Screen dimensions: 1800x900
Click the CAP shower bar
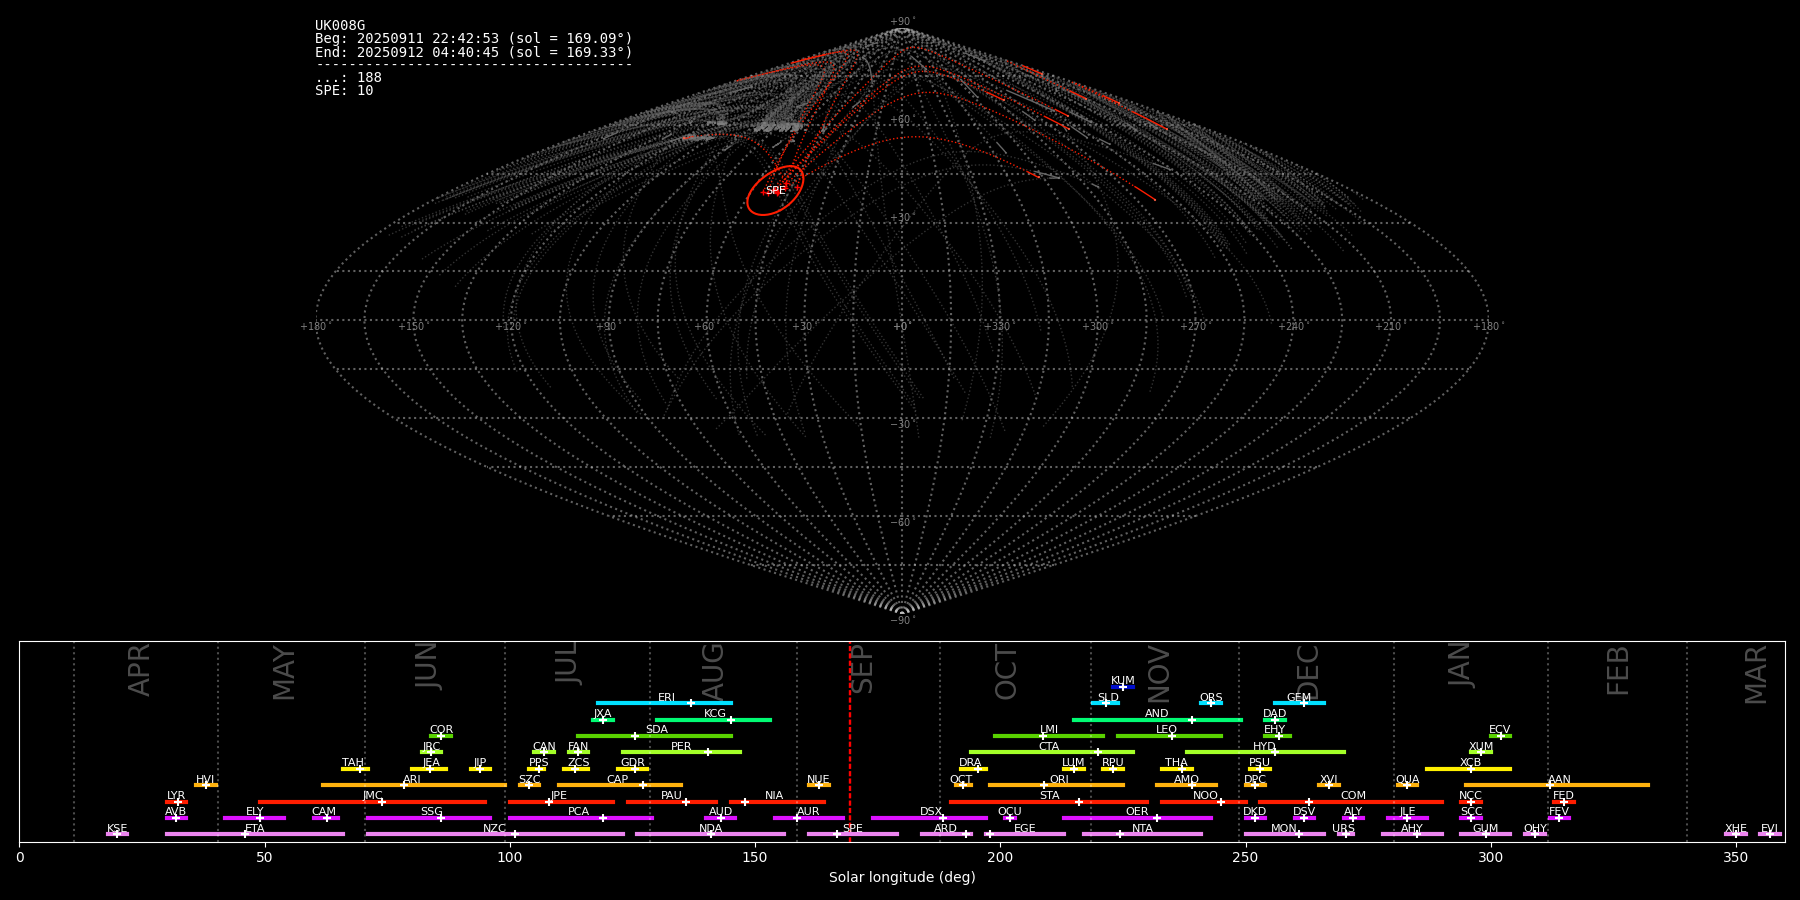[620, 785]
